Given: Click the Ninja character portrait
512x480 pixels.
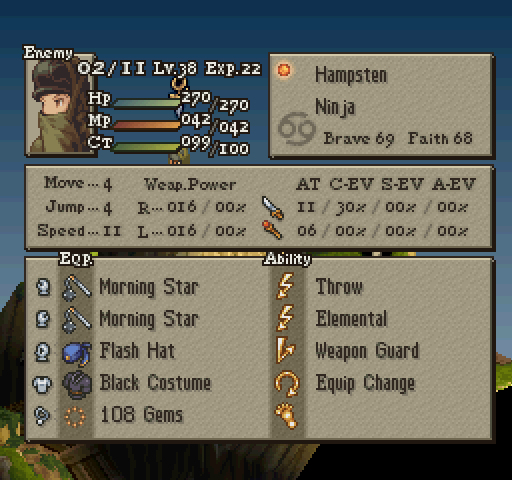Looking at the screenshot, I should click(61, 105).
